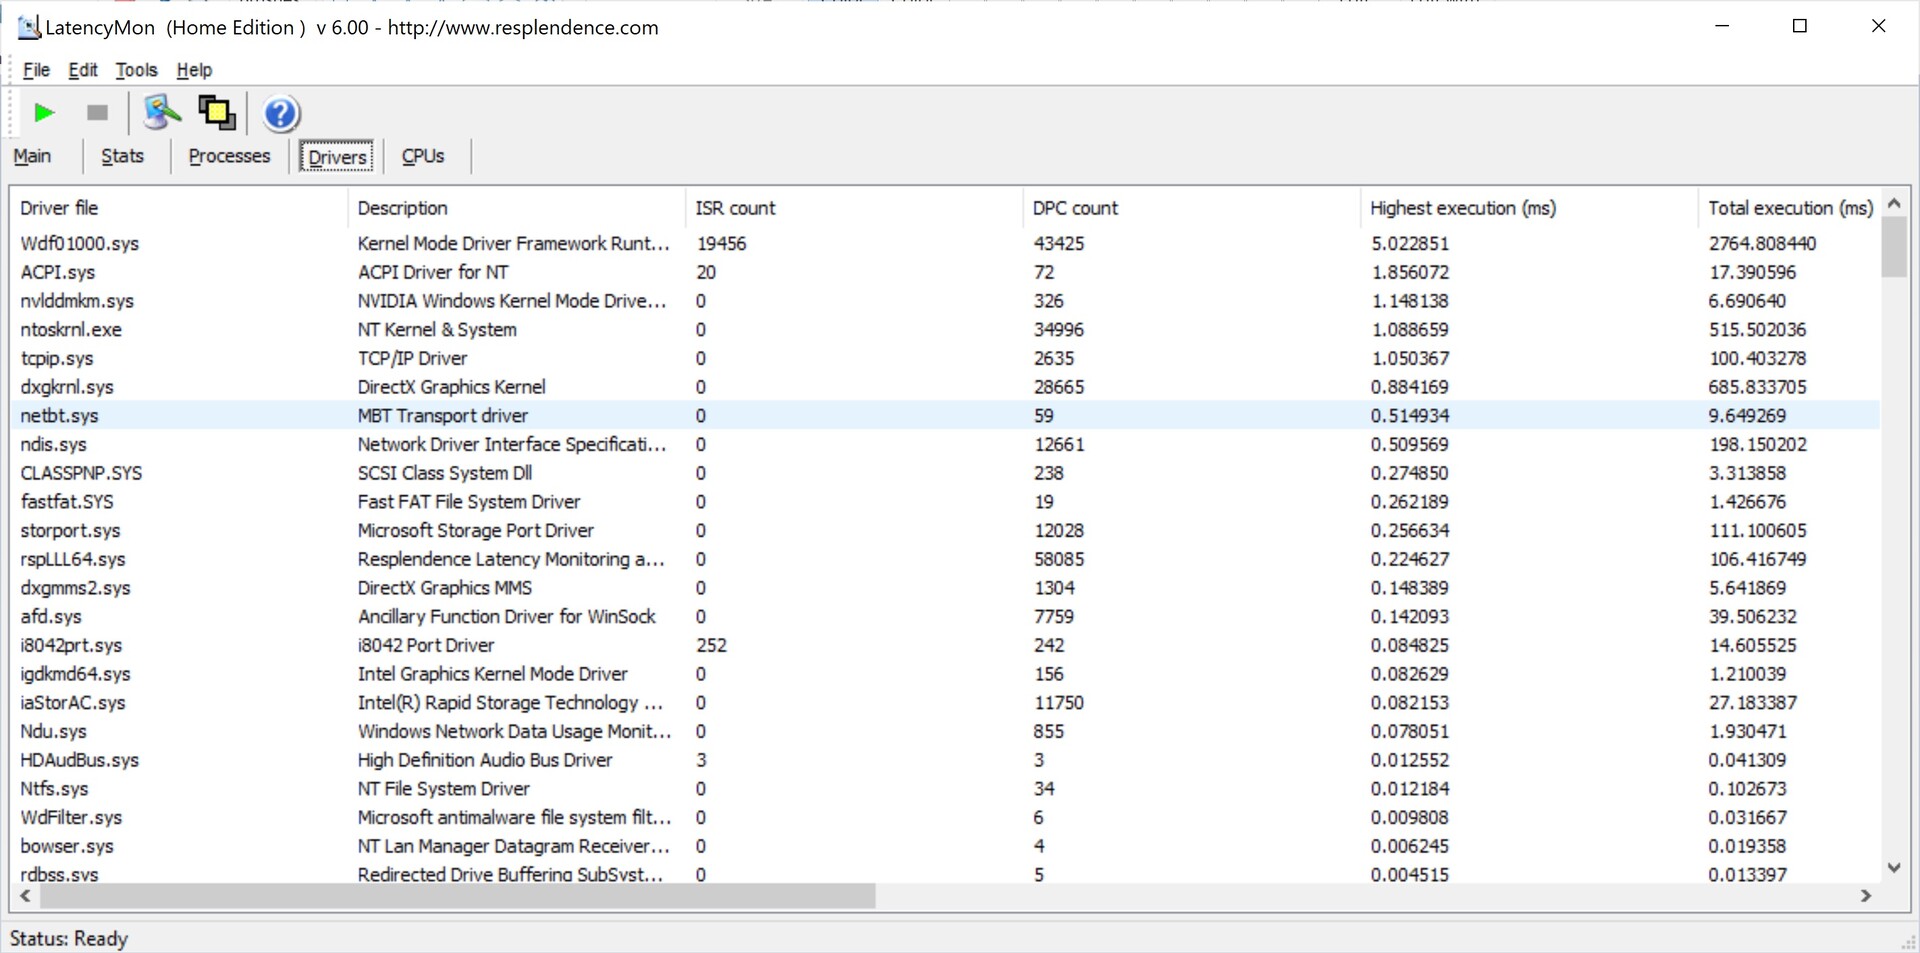Select the CPUs tab
This screenshot has height=953, width=1920.
[x=423, y=156]
